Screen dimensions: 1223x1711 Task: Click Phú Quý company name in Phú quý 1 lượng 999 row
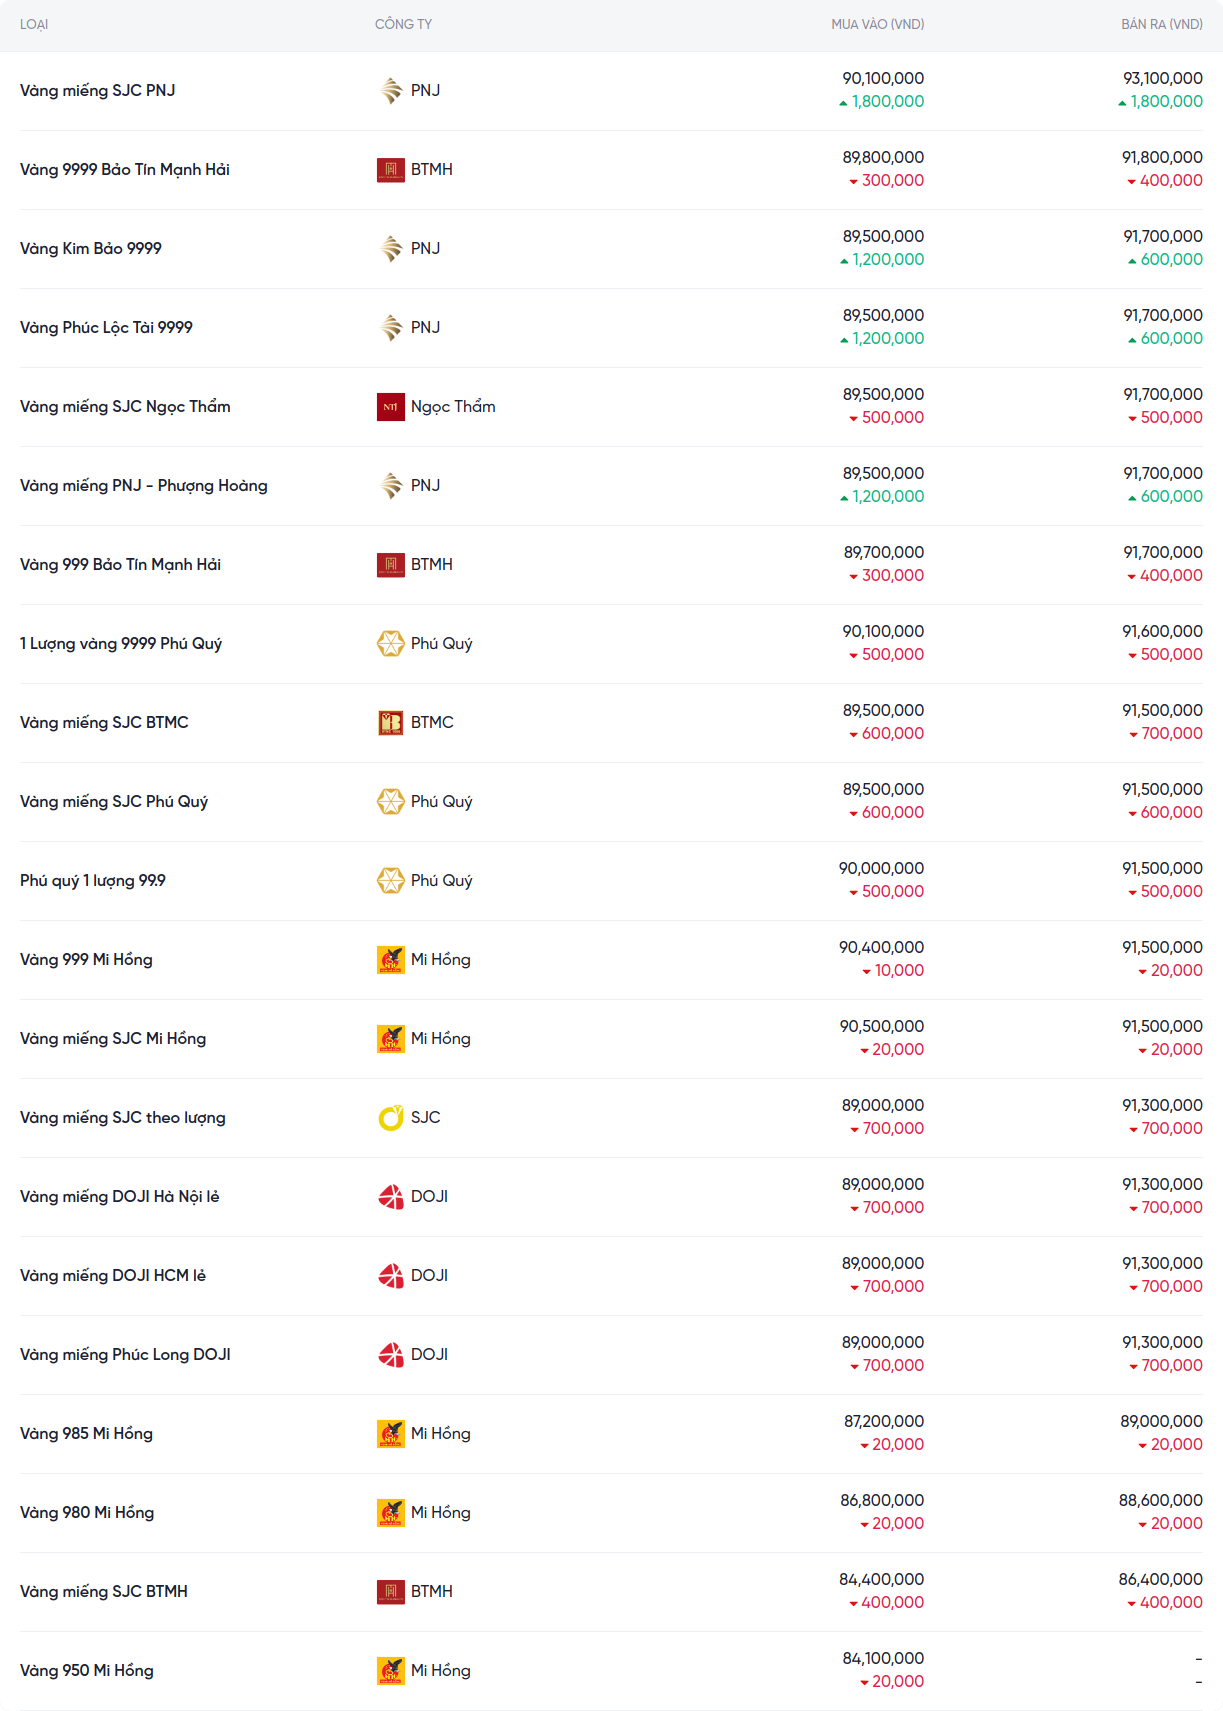click(x=441, y=881)
